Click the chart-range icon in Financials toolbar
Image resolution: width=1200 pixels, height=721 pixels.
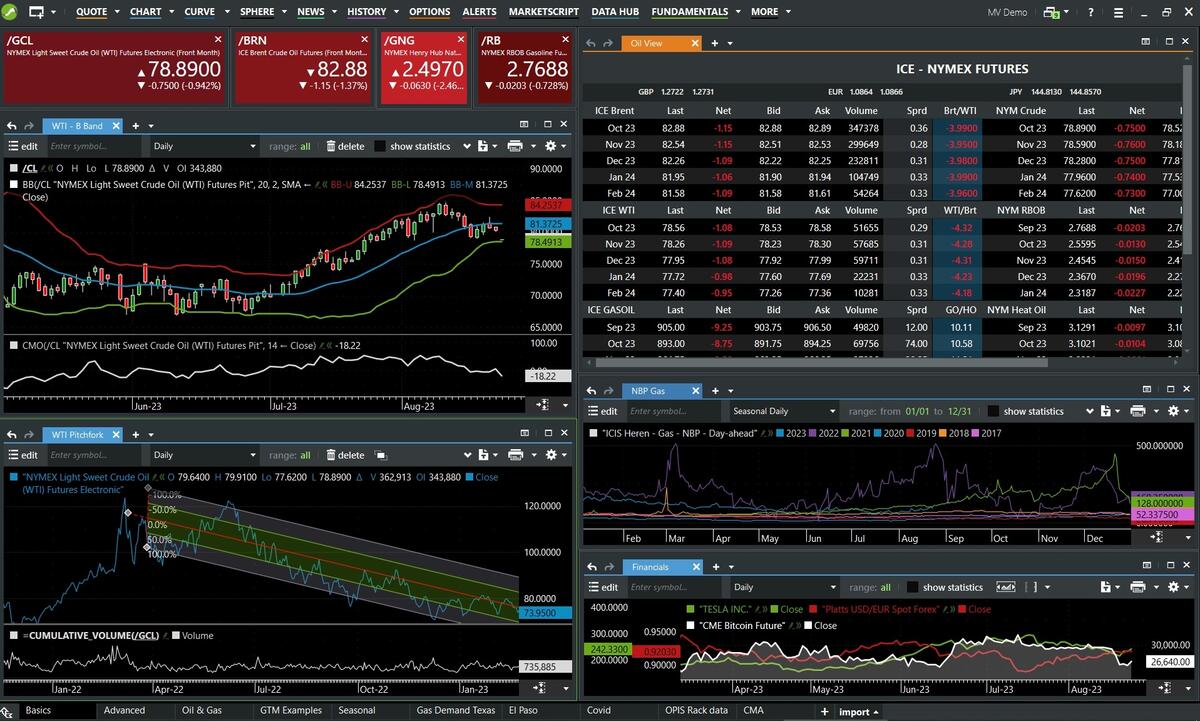coord(1006,587)
